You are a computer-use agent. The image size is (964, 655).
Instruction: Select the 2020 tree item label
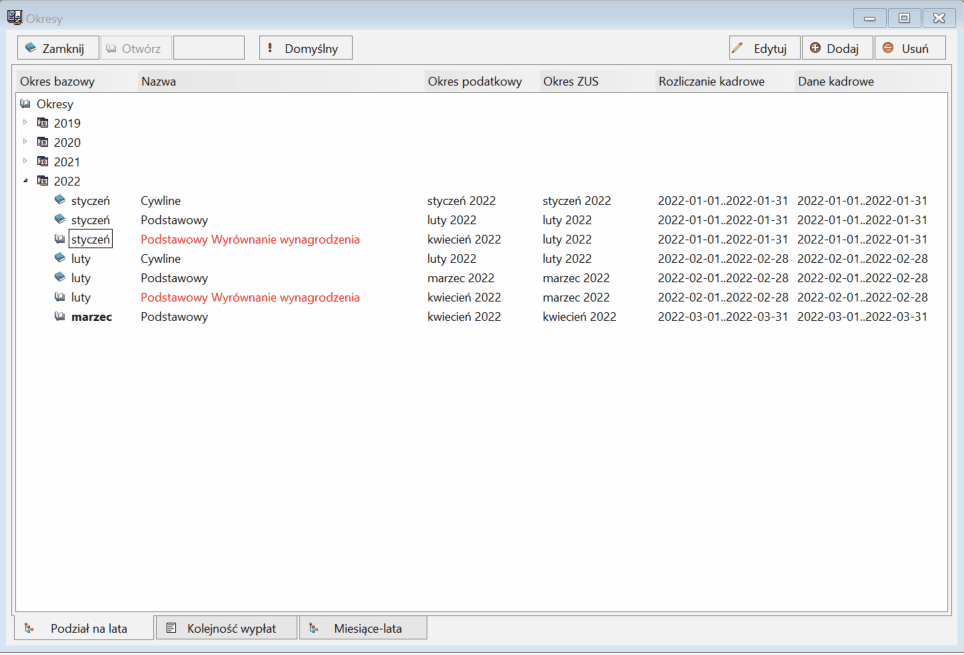pos(67,143)
